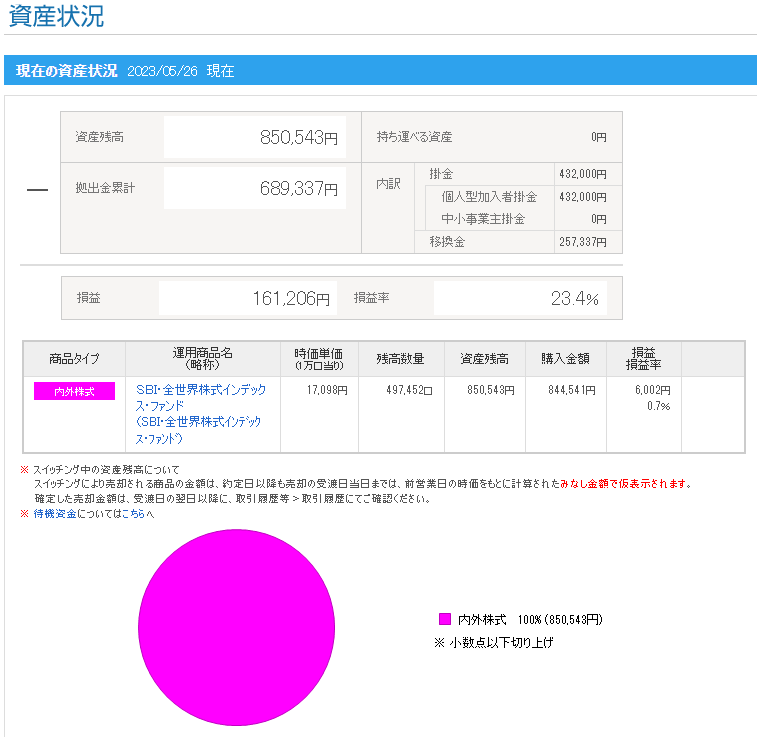Select the 資産残高 value 850,543円 at top
Screen dimensions: 757x737
pyautogui.click(x=299, y=138)
